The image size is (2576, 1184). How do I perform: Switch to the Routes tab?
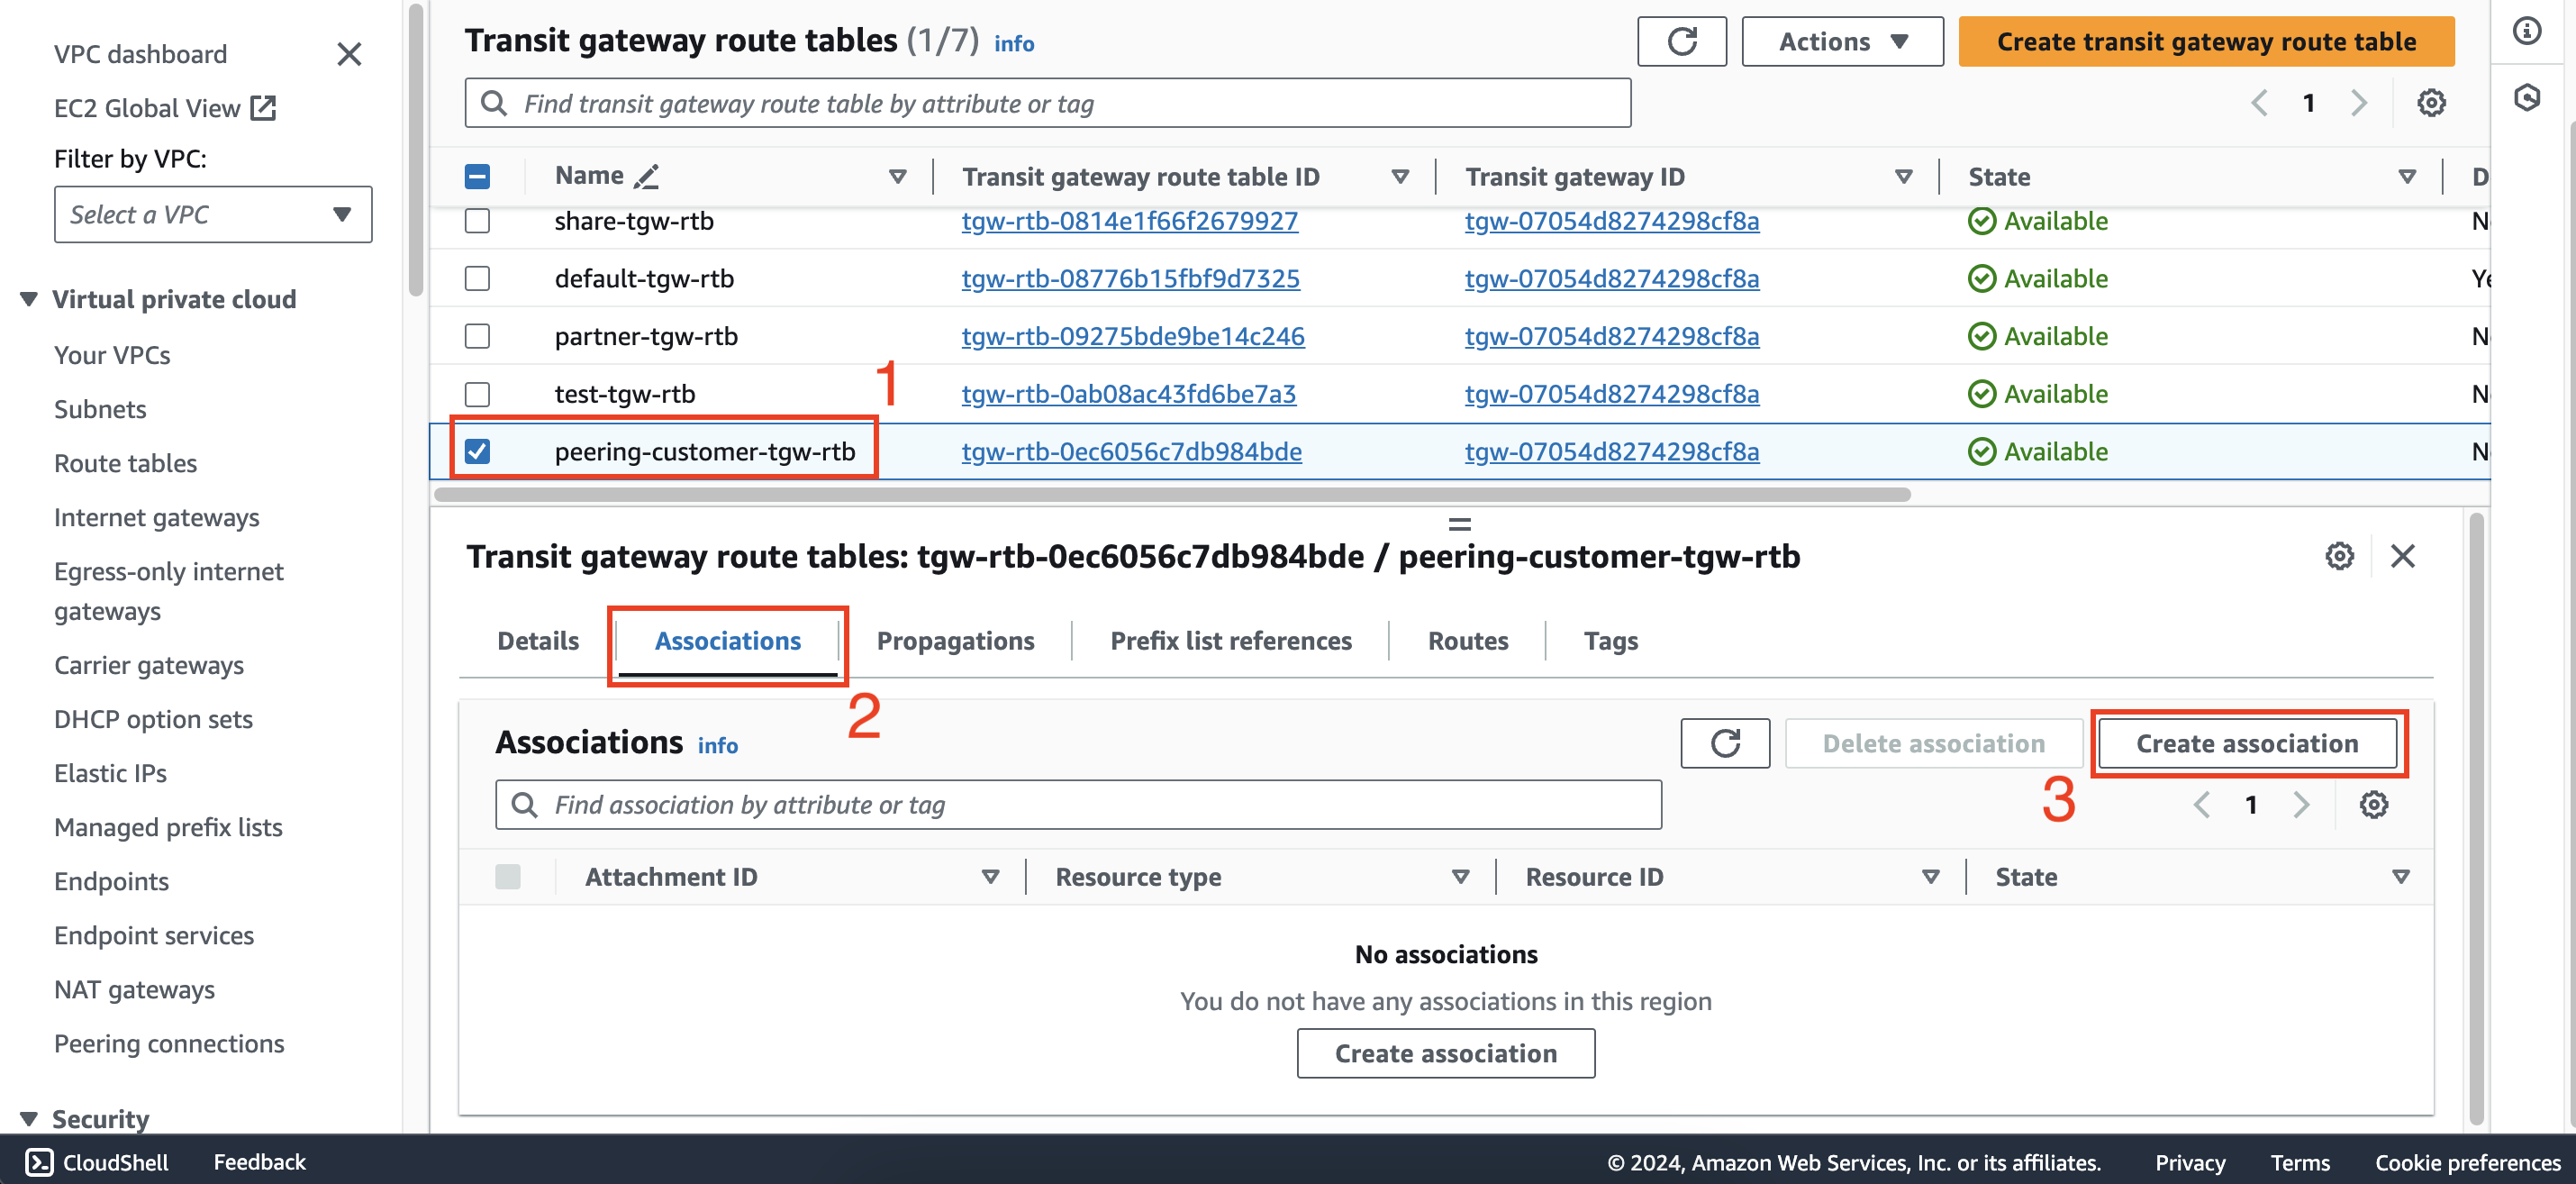(x=1467, y=640)
